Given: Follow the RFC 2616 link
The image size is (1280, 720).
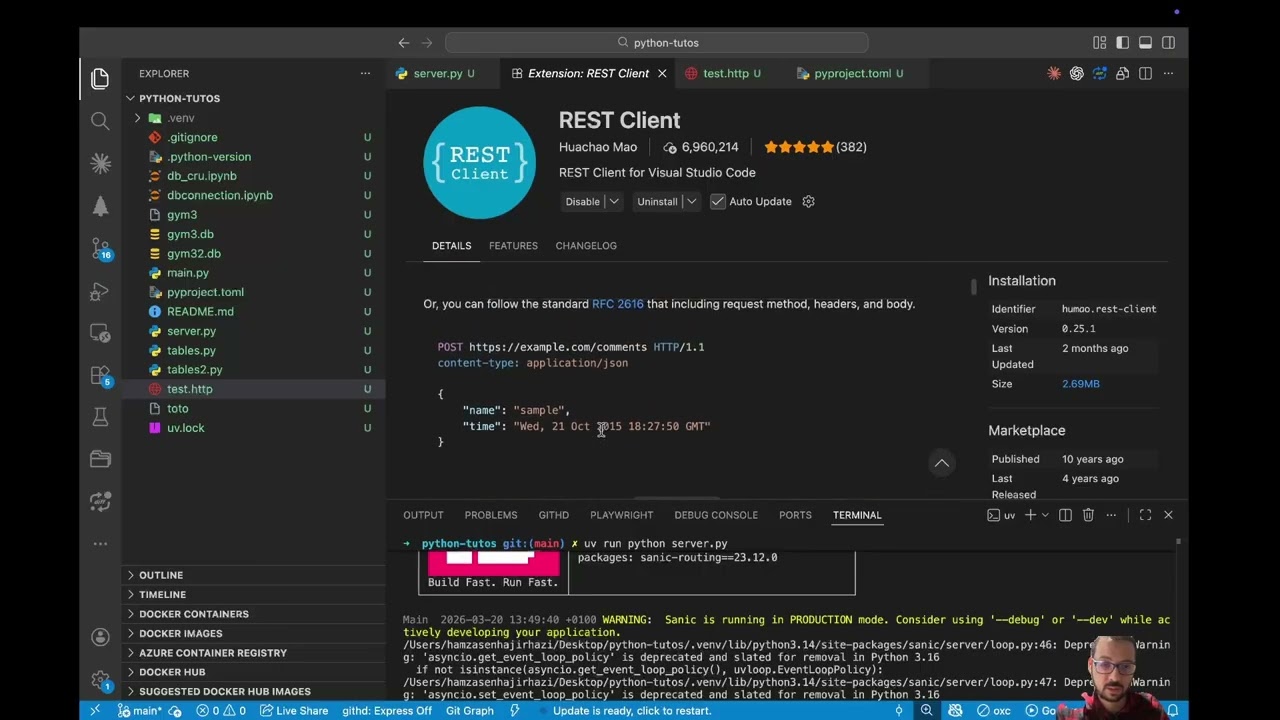Looking at the screenshot, I should 618,304.
